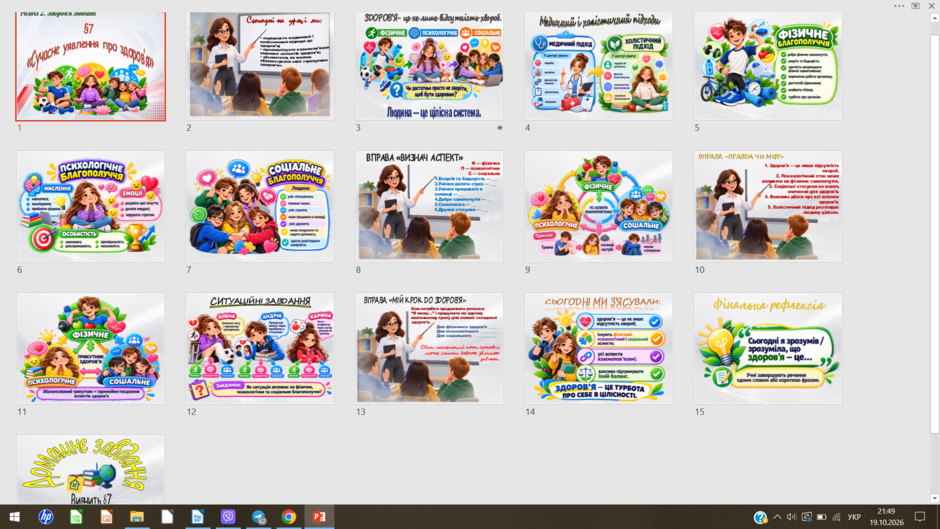Screen dimensions: 940x529
Task: Select slide 13 'МІЙ КРОК ДО ЗДОРОВ'Я'
Action: pos(429,348)
